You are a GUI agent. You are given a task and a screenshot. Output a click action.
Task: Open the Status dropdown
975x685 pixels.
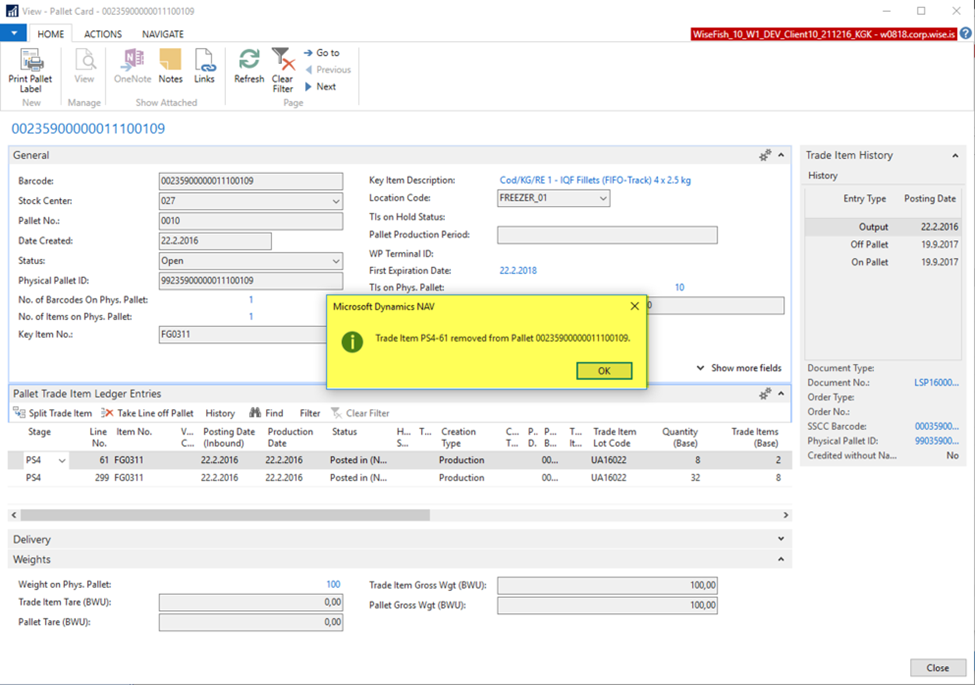tap(335, 261)
